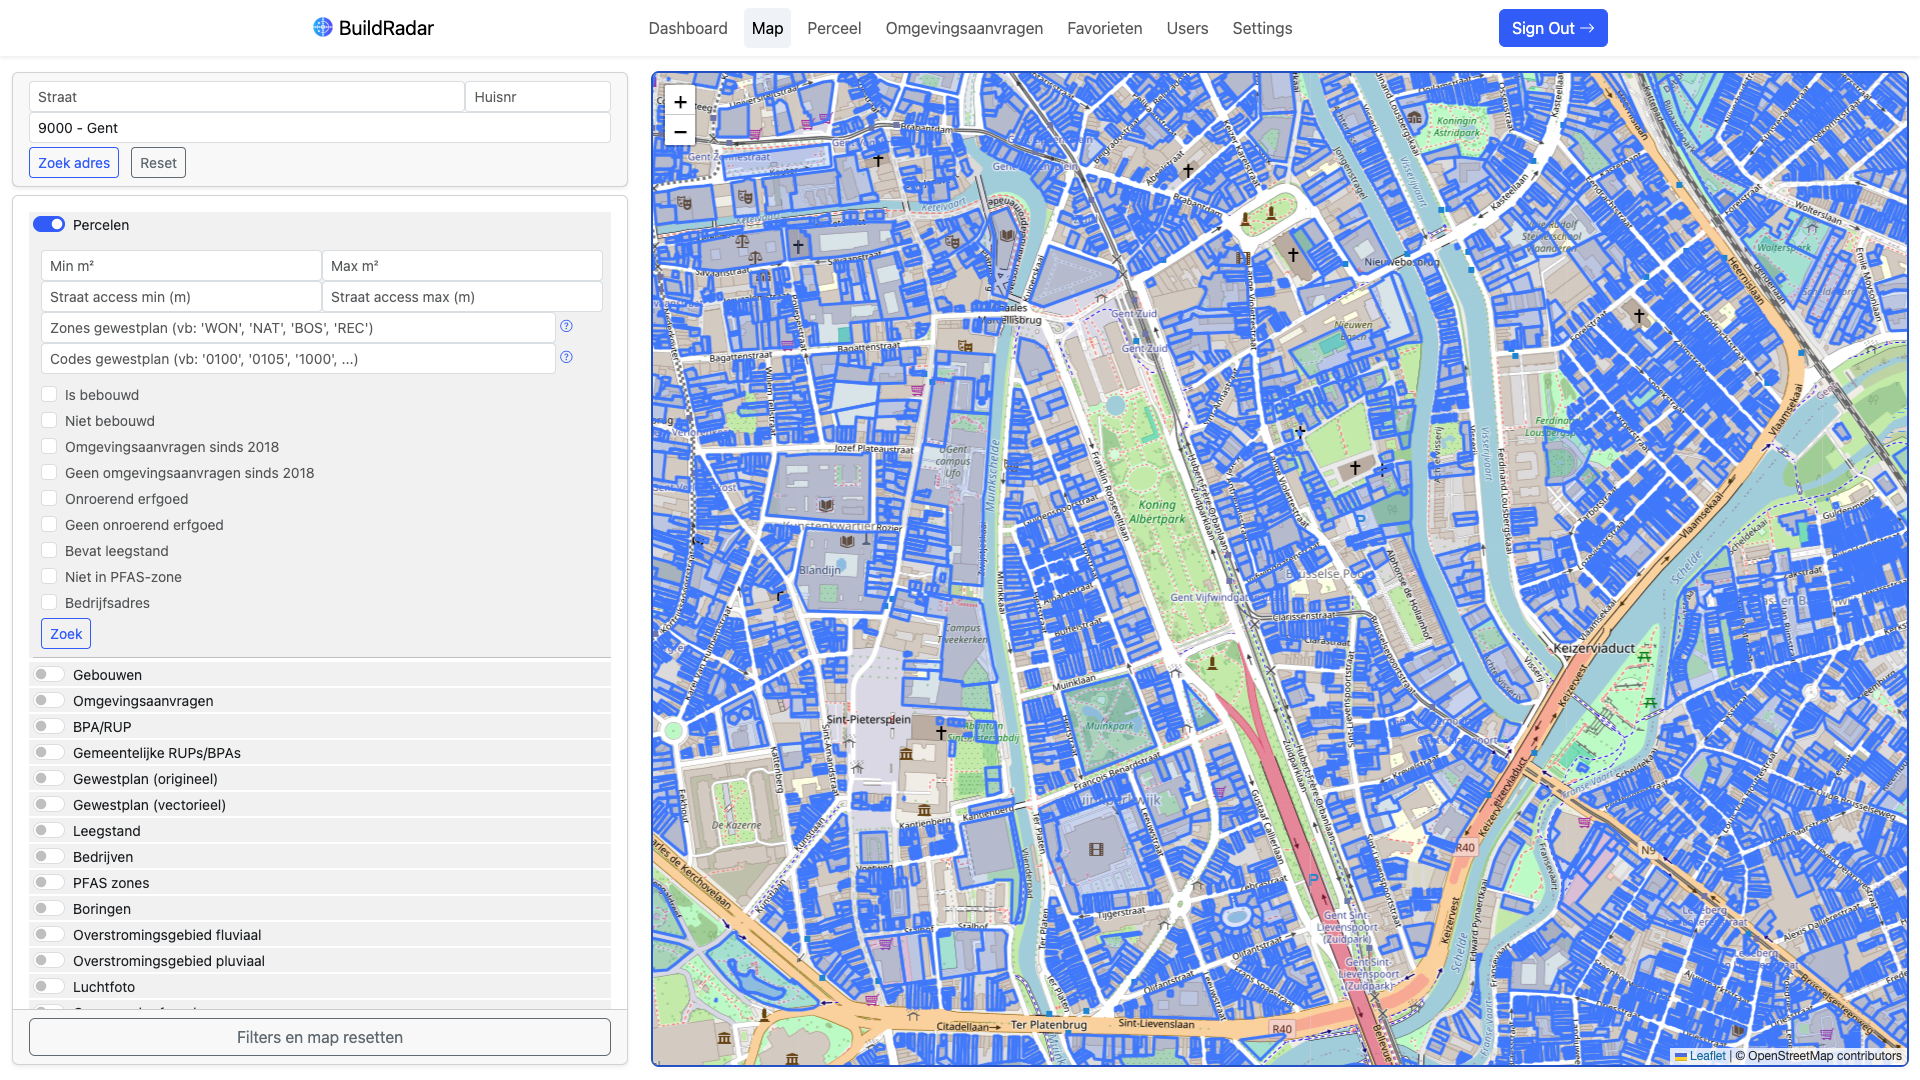1920x1080 pixels.
Task: Click help icon beside Codes gewestplan
Action: (566, 357)
